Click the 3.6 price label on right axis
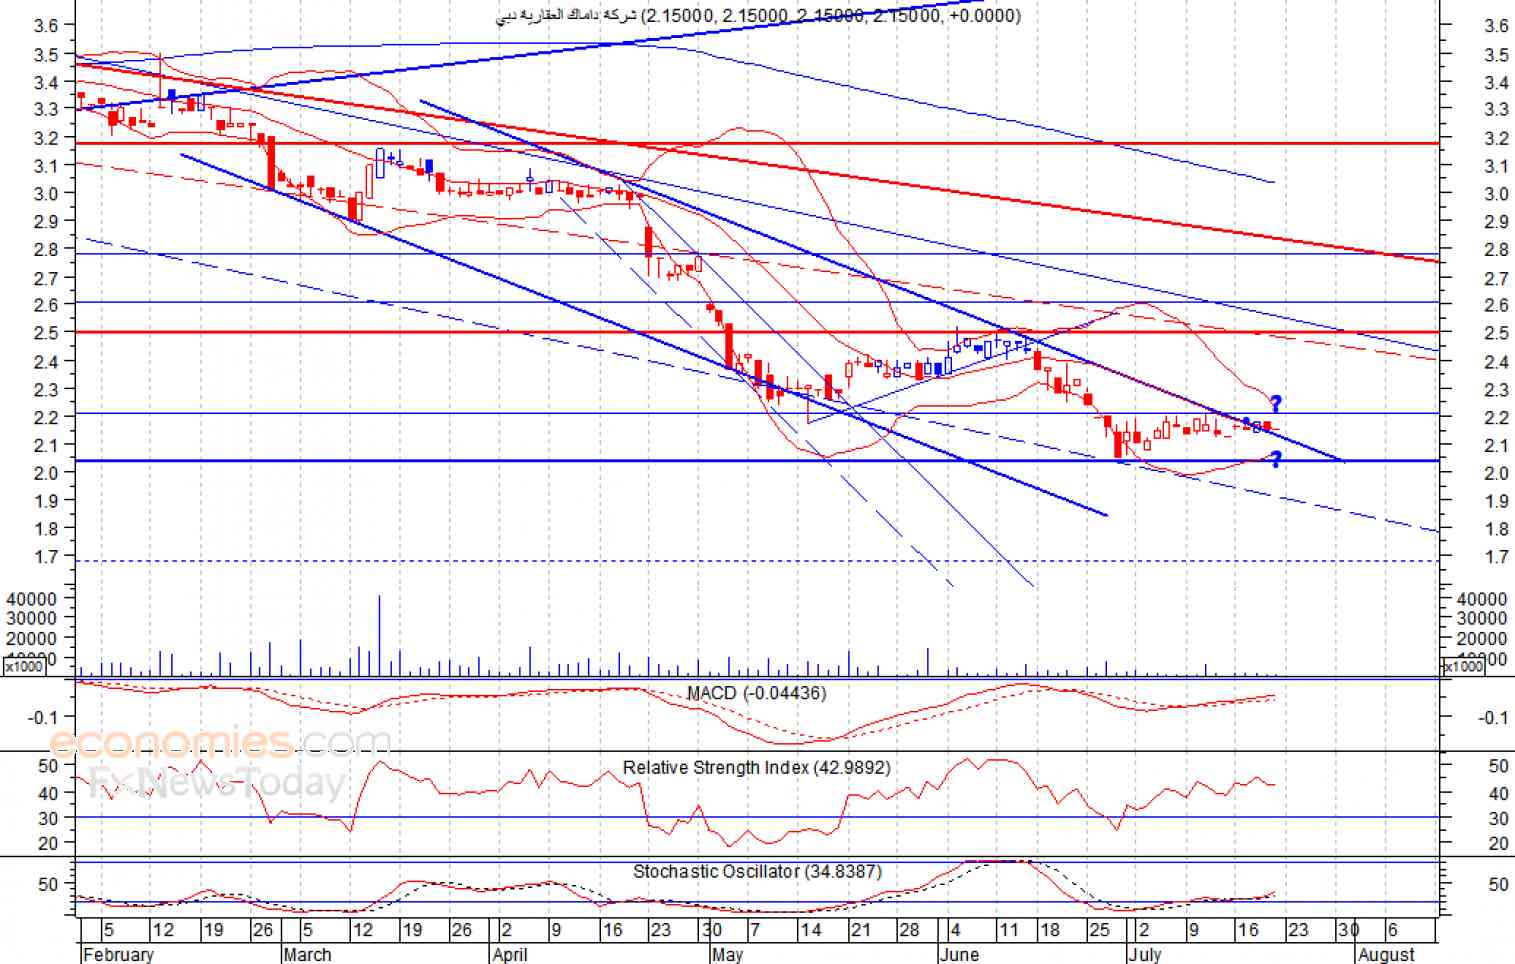 (x=1496, y=26)
